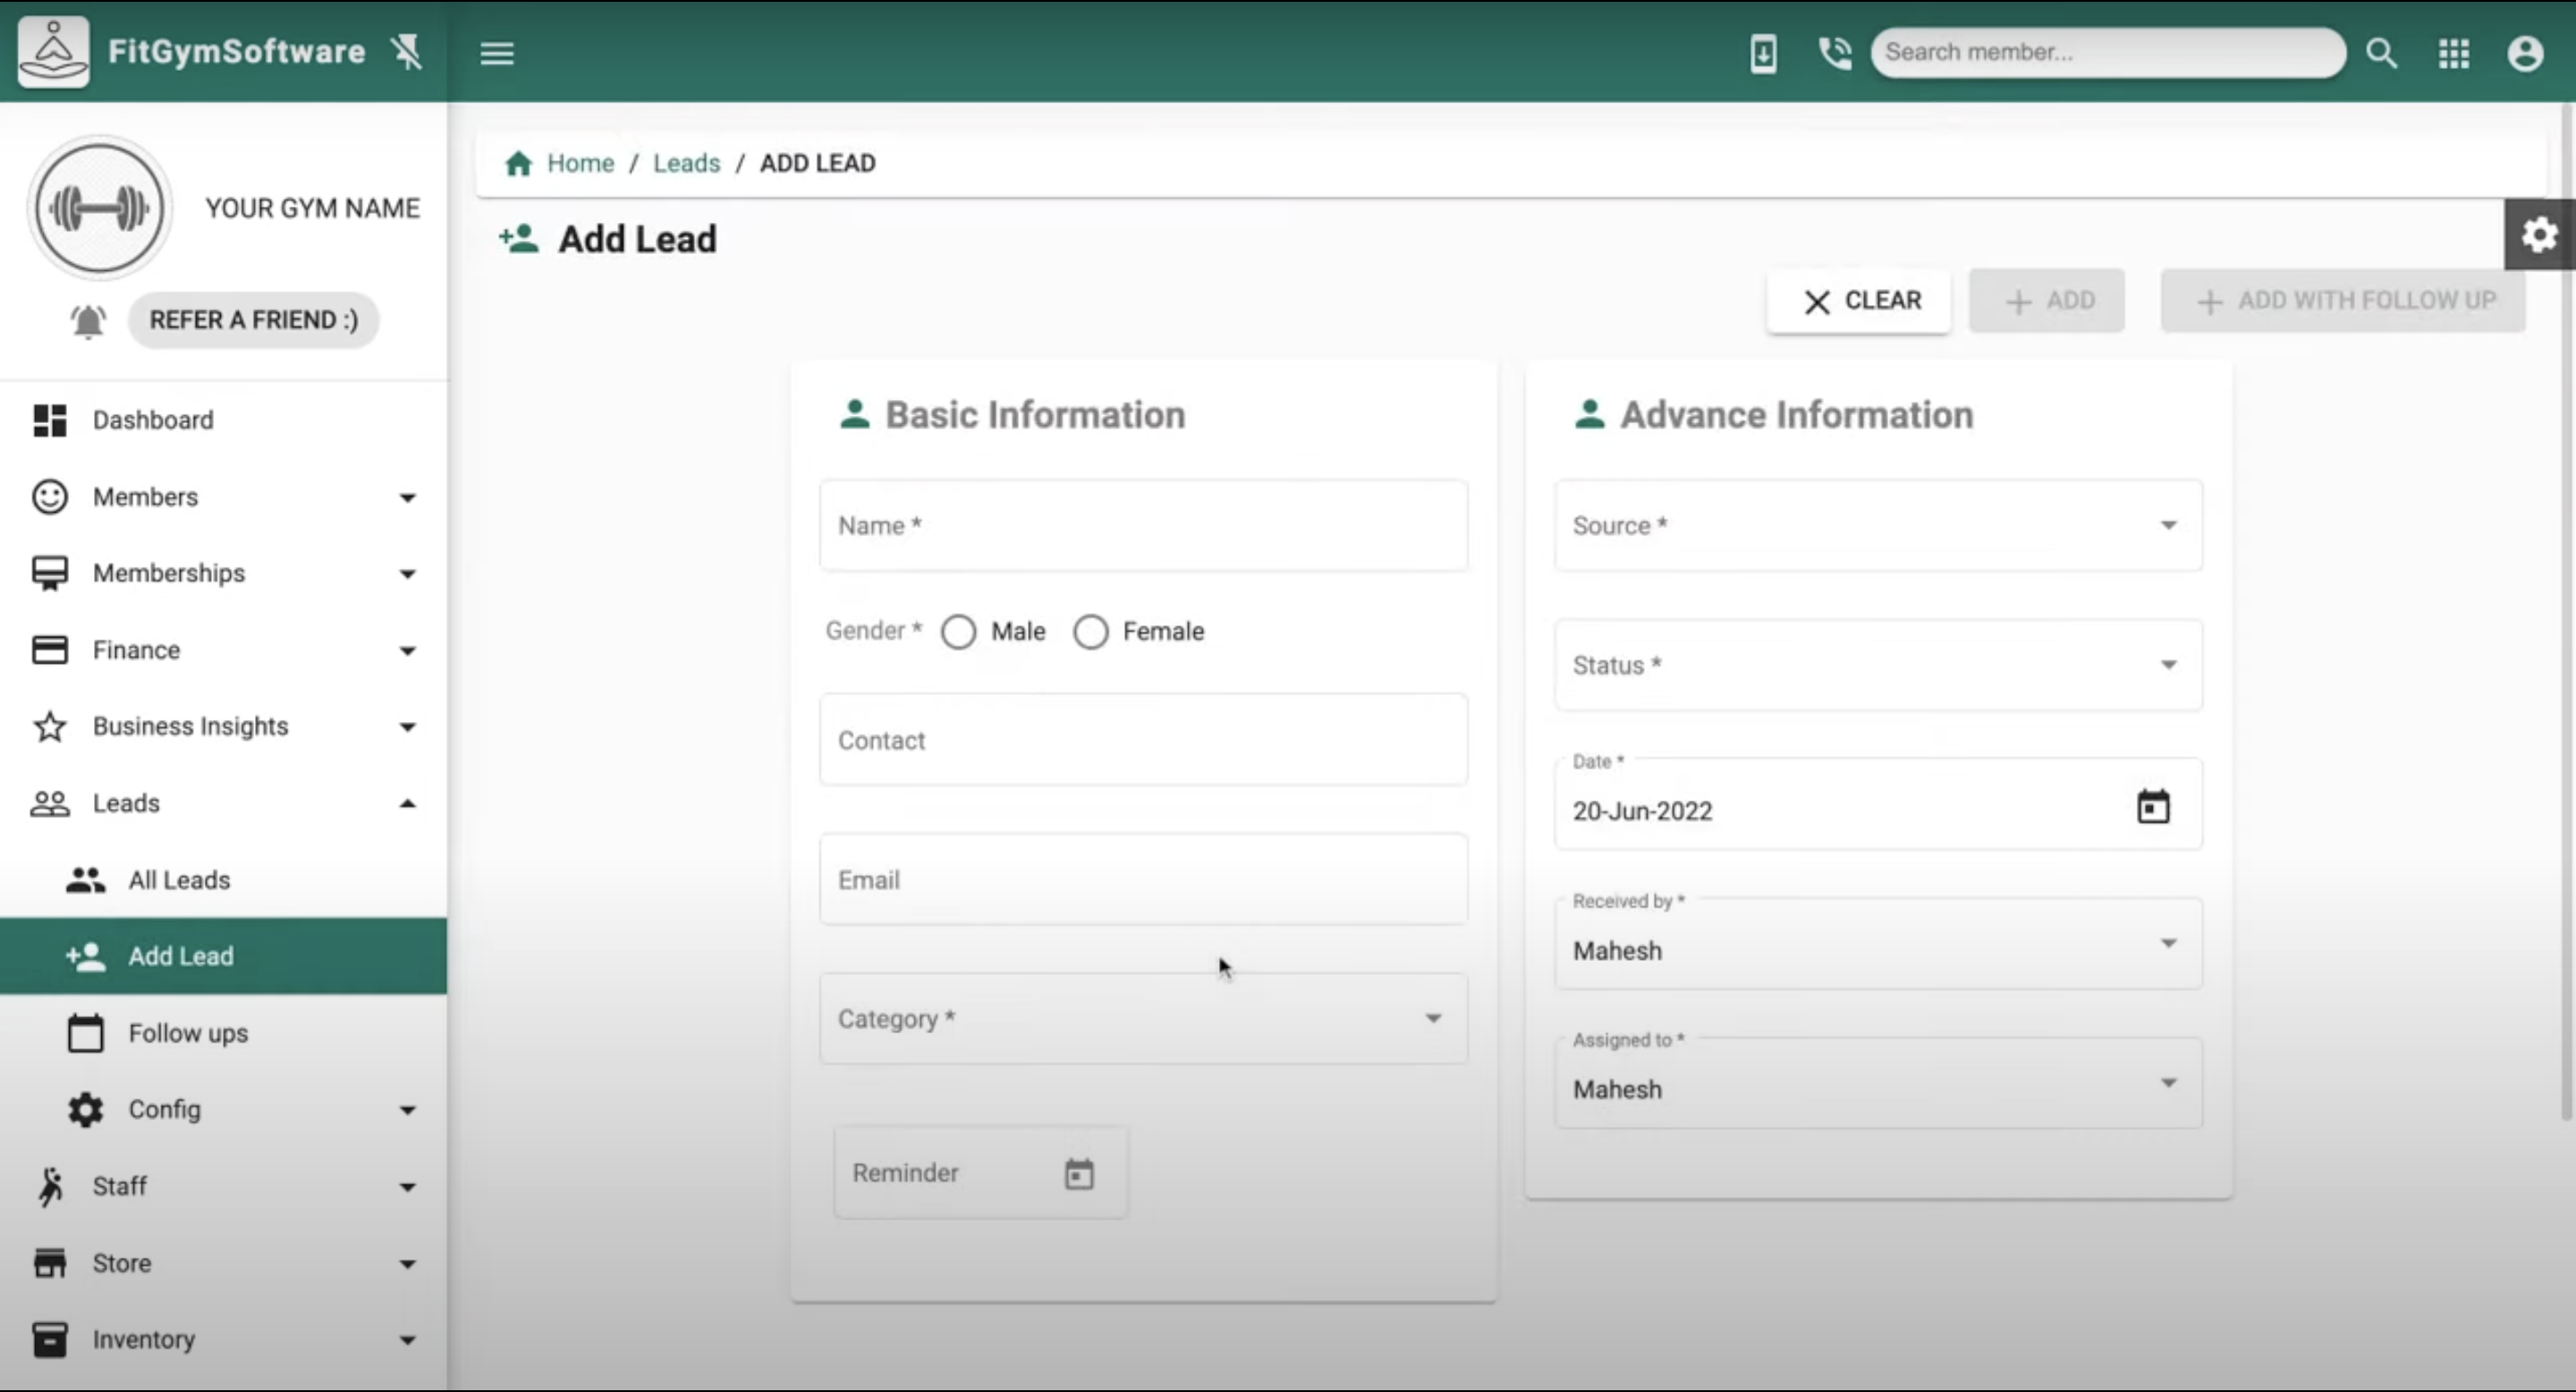Click the hamburger menu icon
The image size is (2576, 1392).
pyautogui.click(x=496, y=53)
